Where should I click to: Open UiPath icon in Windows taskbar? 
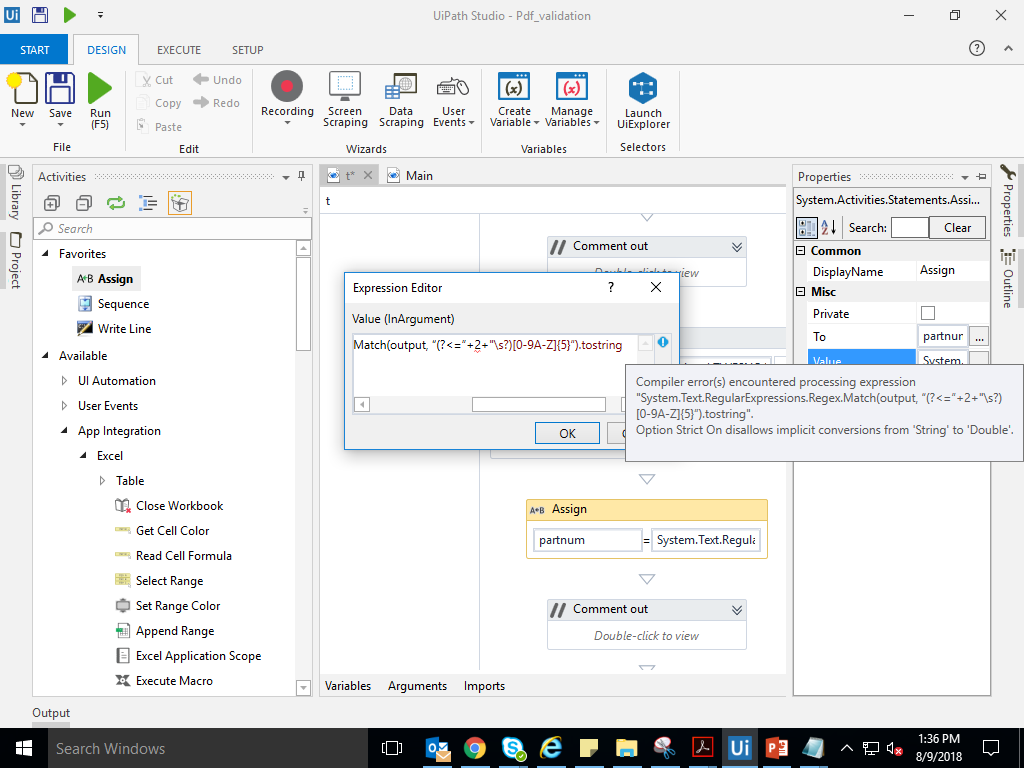(740, 747)
